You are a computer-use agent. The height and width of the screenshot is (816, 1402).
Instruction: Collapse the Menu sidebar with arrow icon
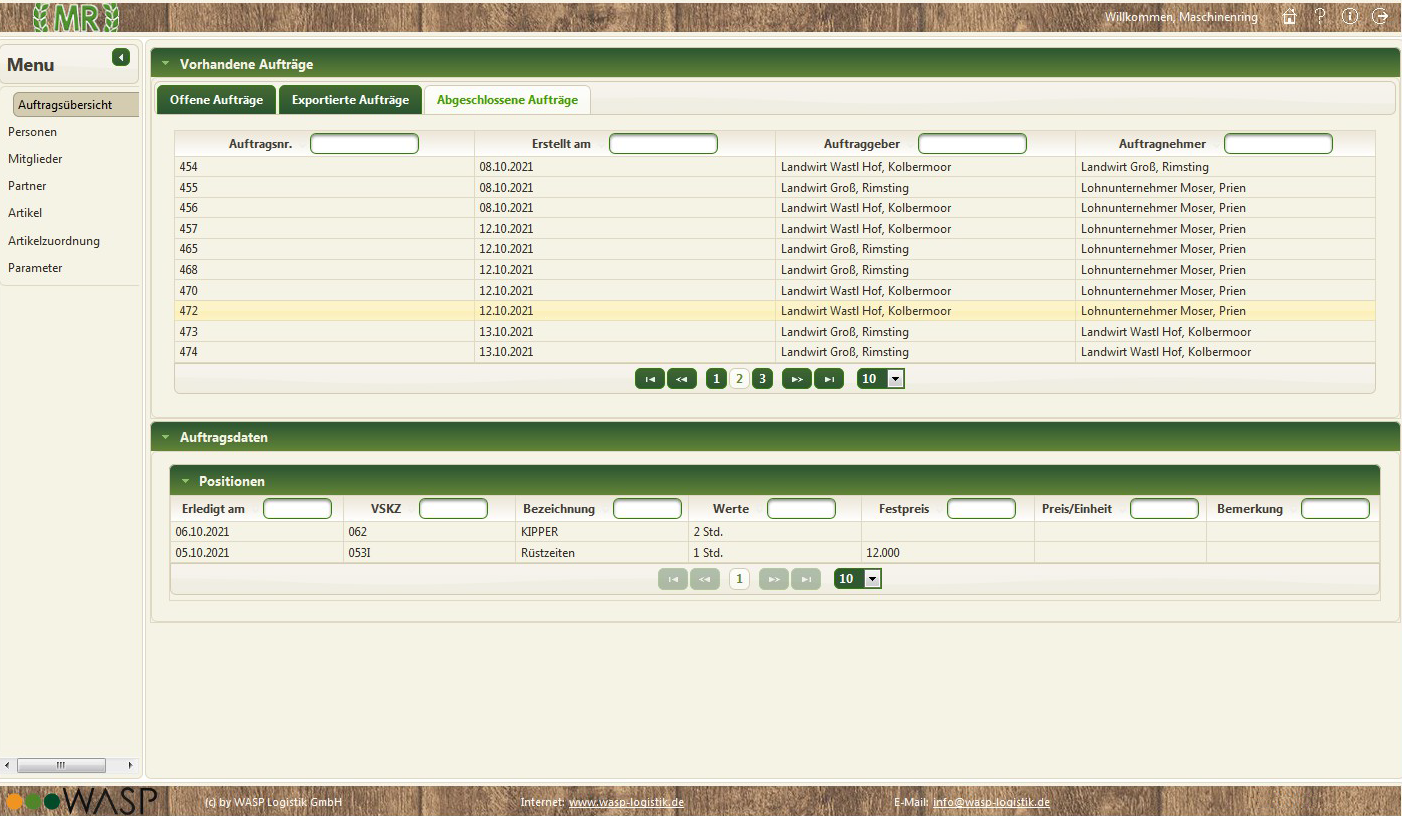click(x=121, y=58)
